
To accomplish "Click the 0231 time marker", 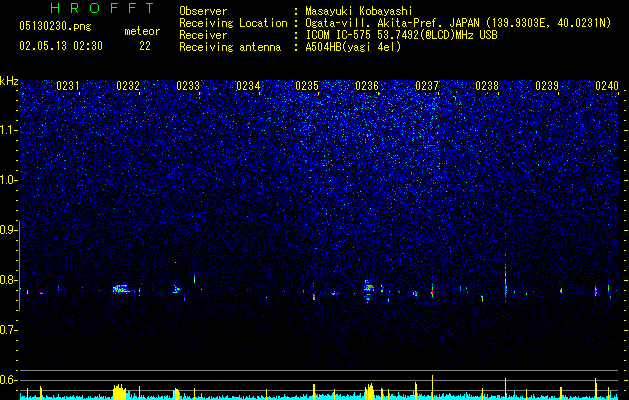I will pos(68,86).
